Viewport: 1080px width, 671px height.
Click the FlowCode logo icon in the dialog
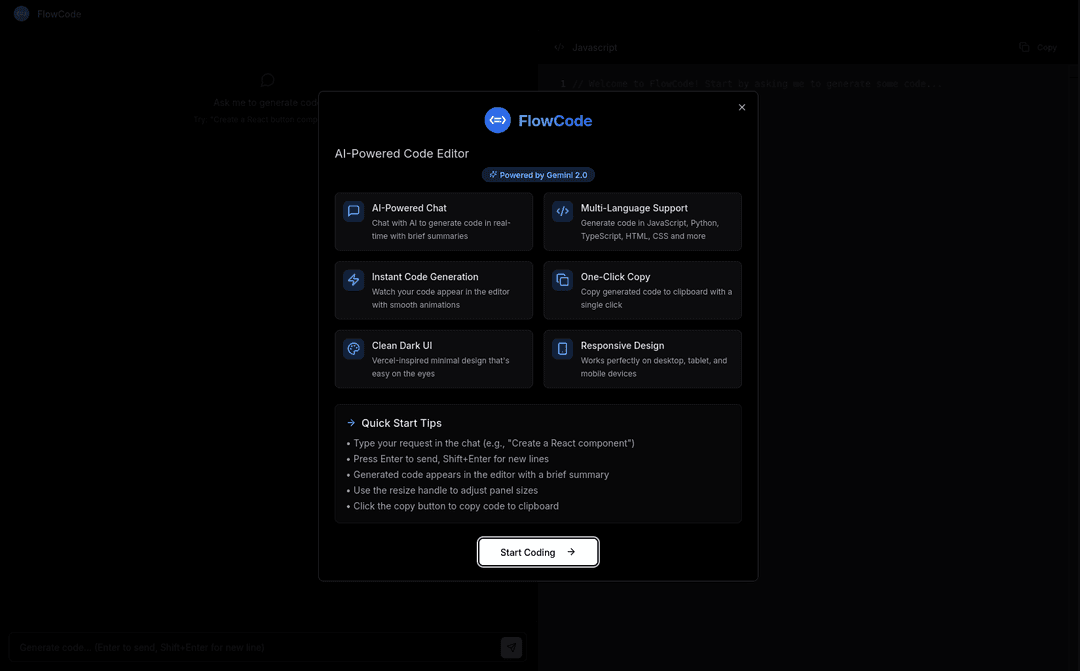tap(497, 120)
